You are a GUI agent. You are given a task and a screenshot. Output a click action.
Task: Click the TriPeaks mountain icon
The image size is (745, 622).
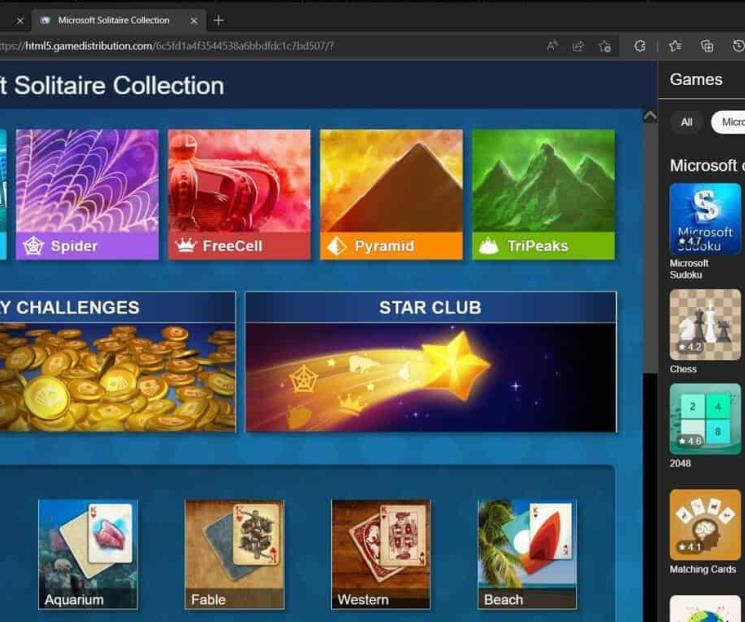pos(488,246)
